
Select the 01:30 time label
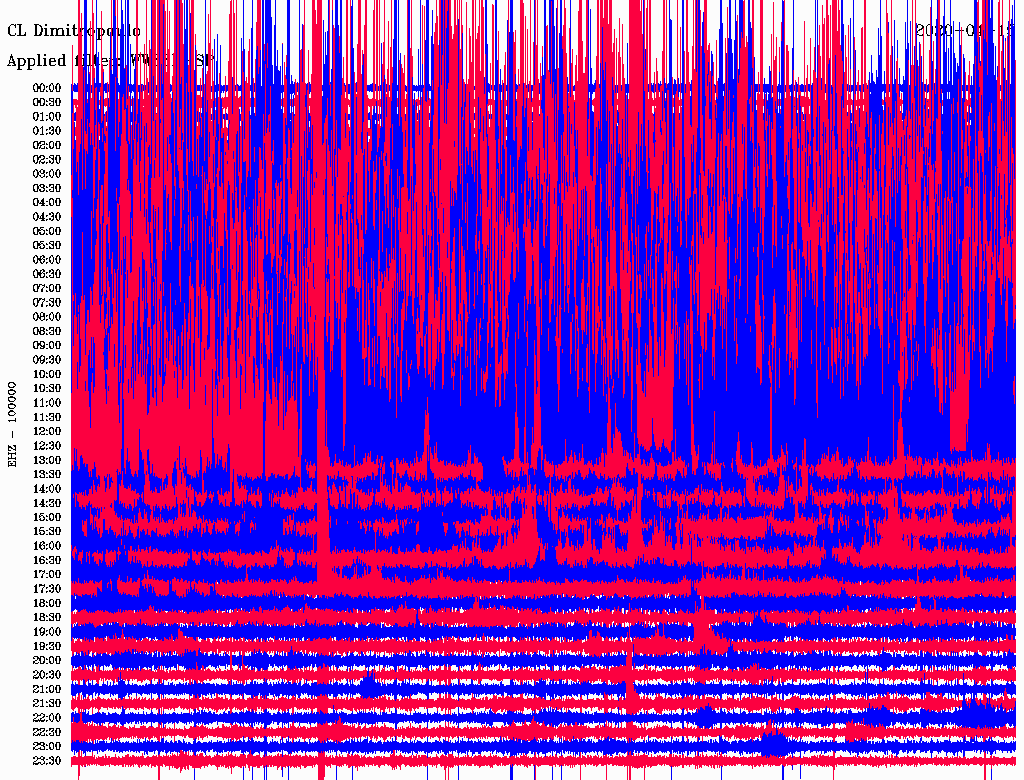click(x=47, y=131)
